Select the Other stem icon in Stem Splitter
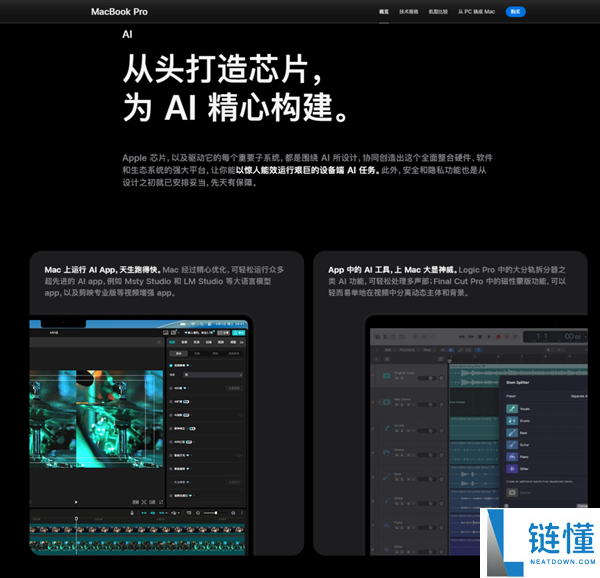Image resolution: width=600 pixels, height=578 pixels. [512, 468]
